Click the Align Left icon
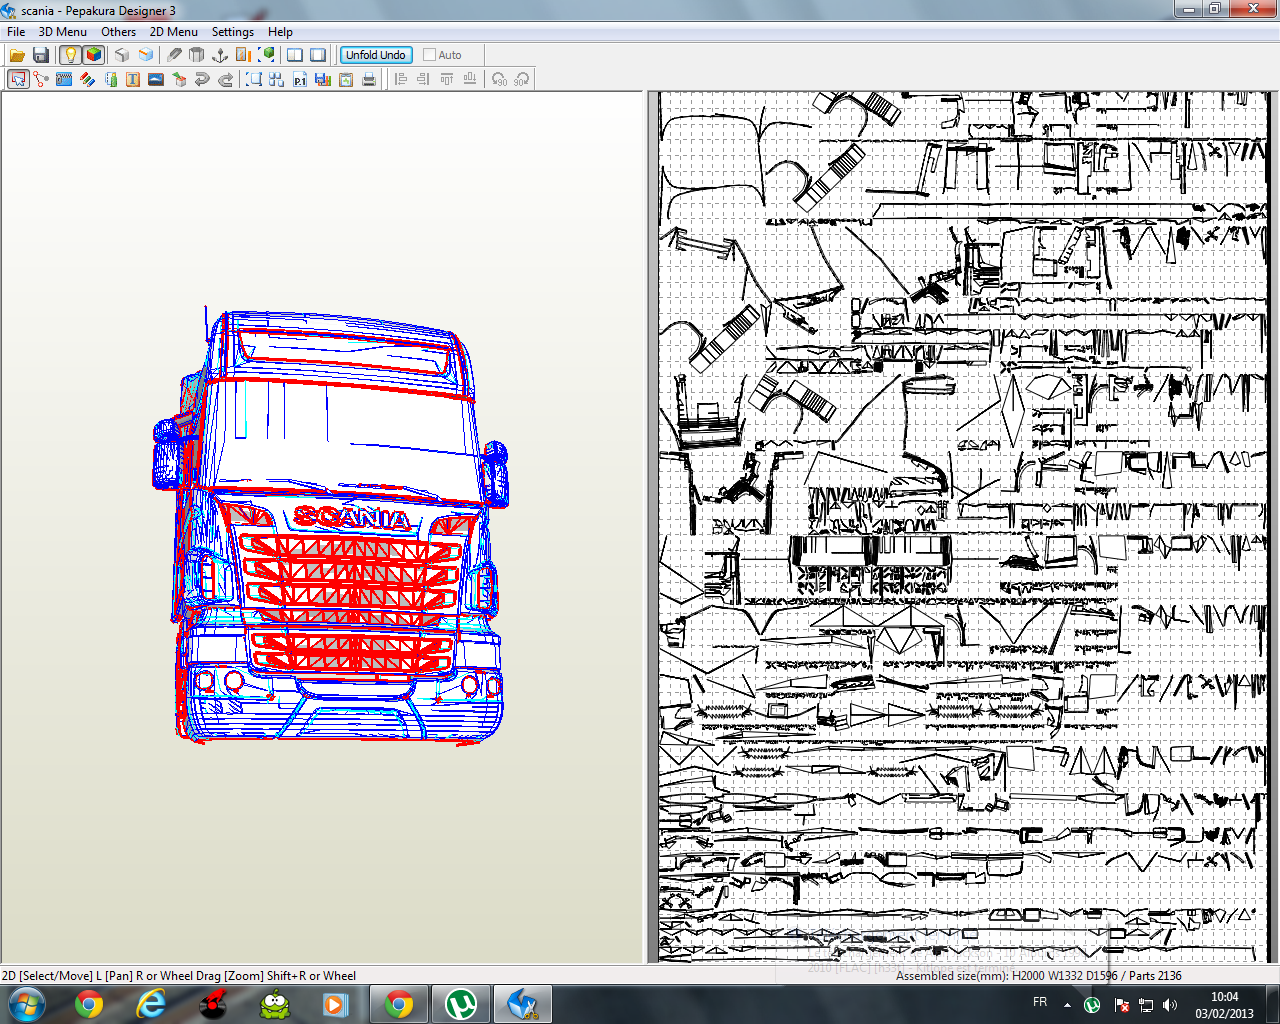Image resolution: width=1280 pixels, height=1024 pixels. coord(401,79)
